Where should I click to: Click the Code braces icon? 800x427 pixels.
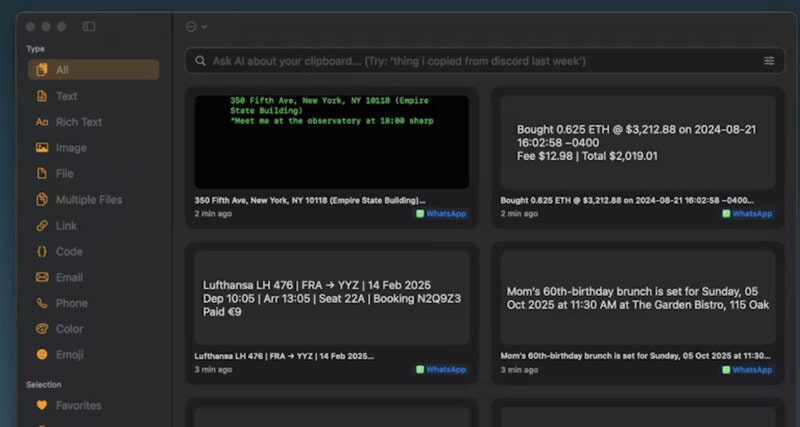click(x=42, y=252)
